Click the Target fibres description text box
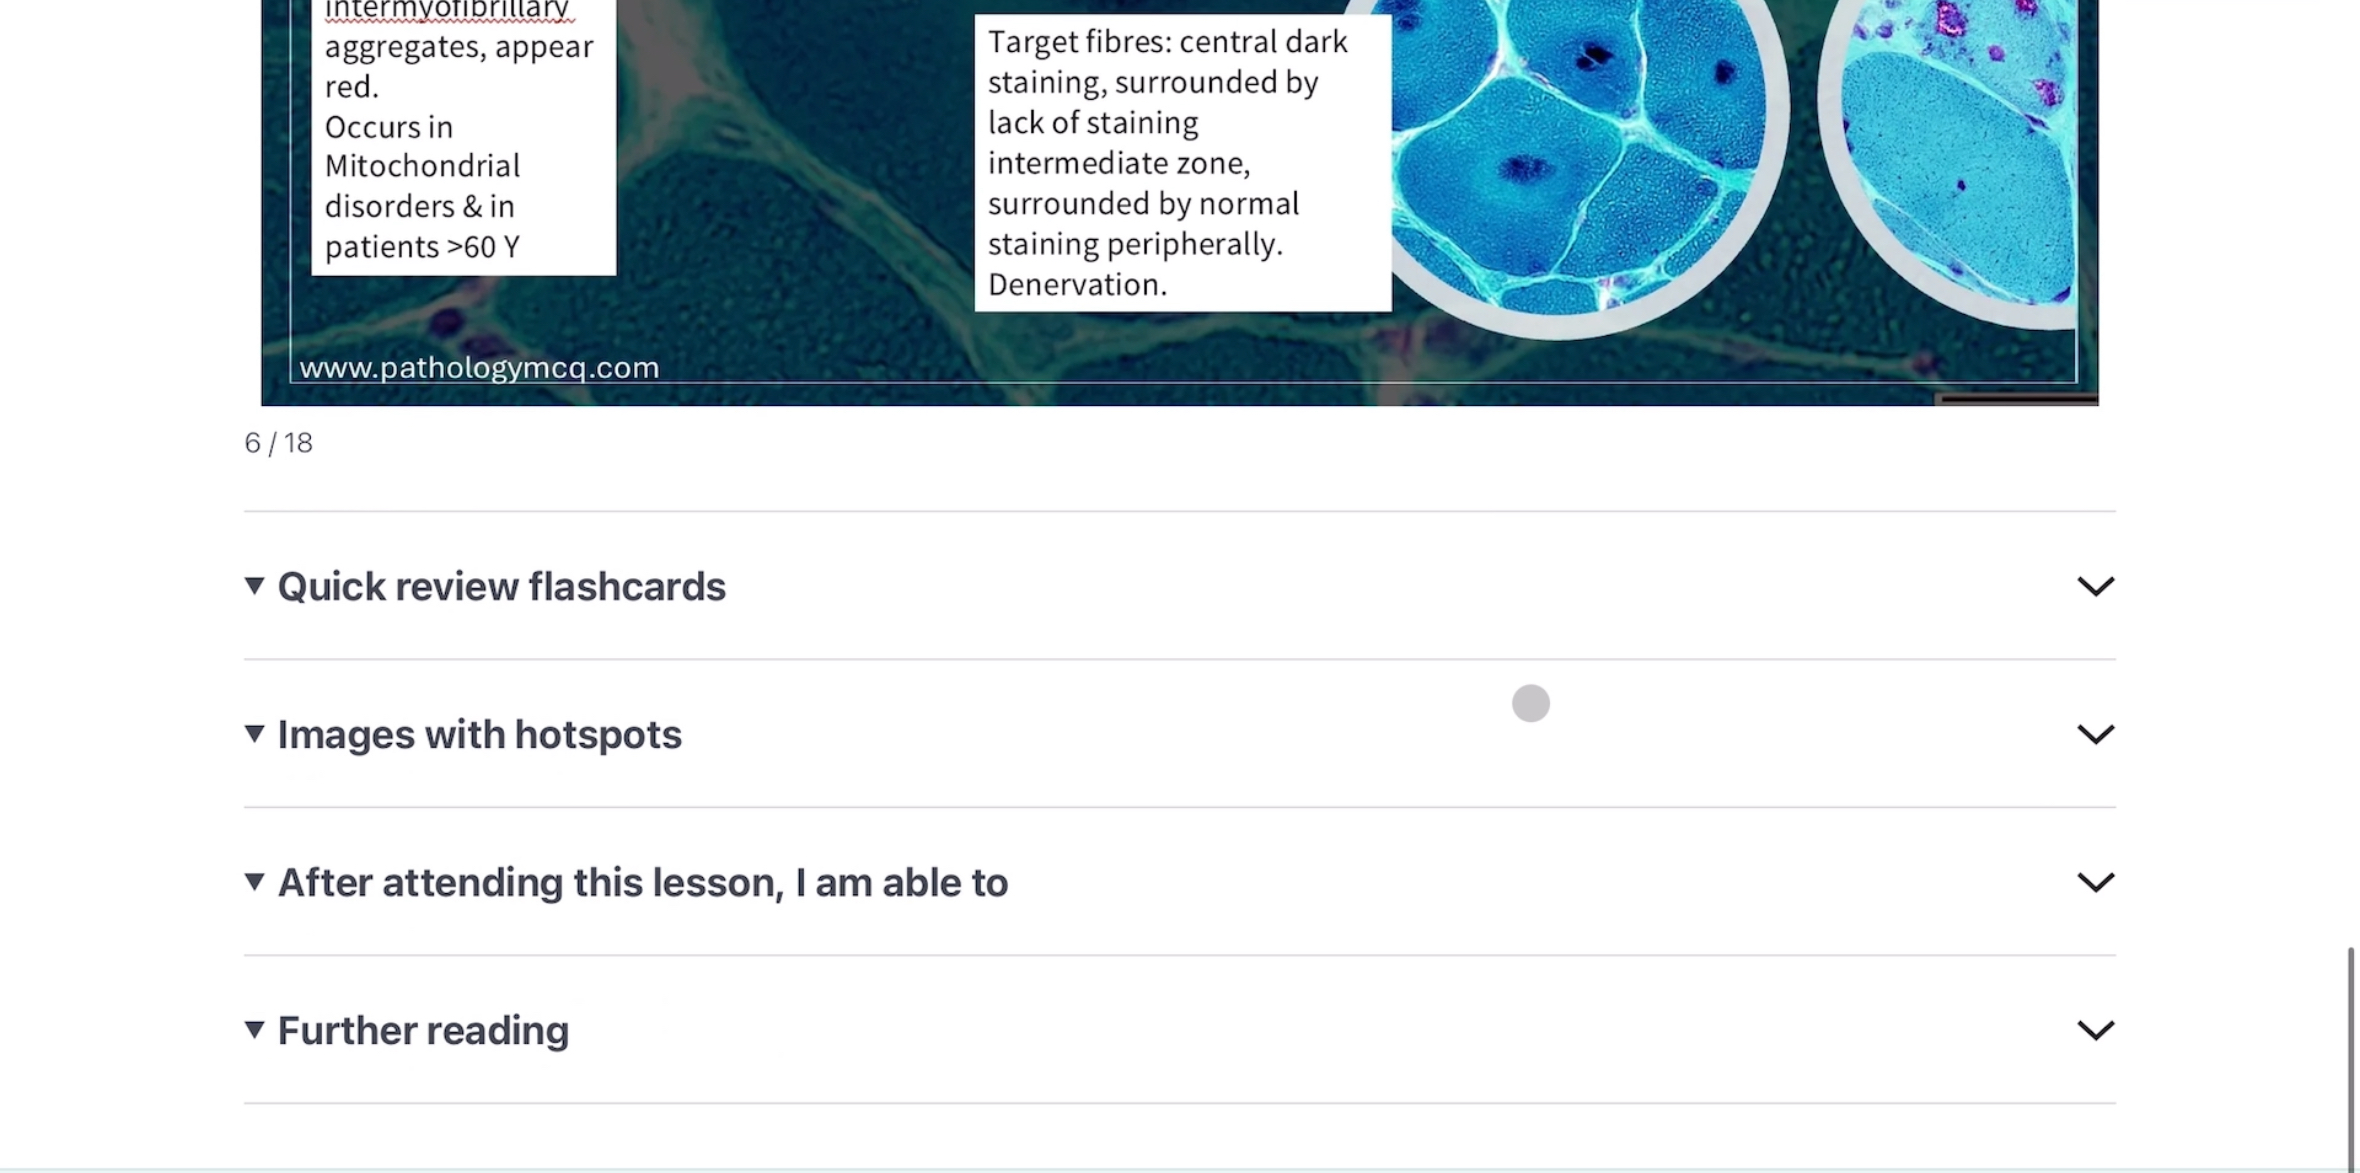This screenshot has height=1173, width=2360. (1182, 163)
